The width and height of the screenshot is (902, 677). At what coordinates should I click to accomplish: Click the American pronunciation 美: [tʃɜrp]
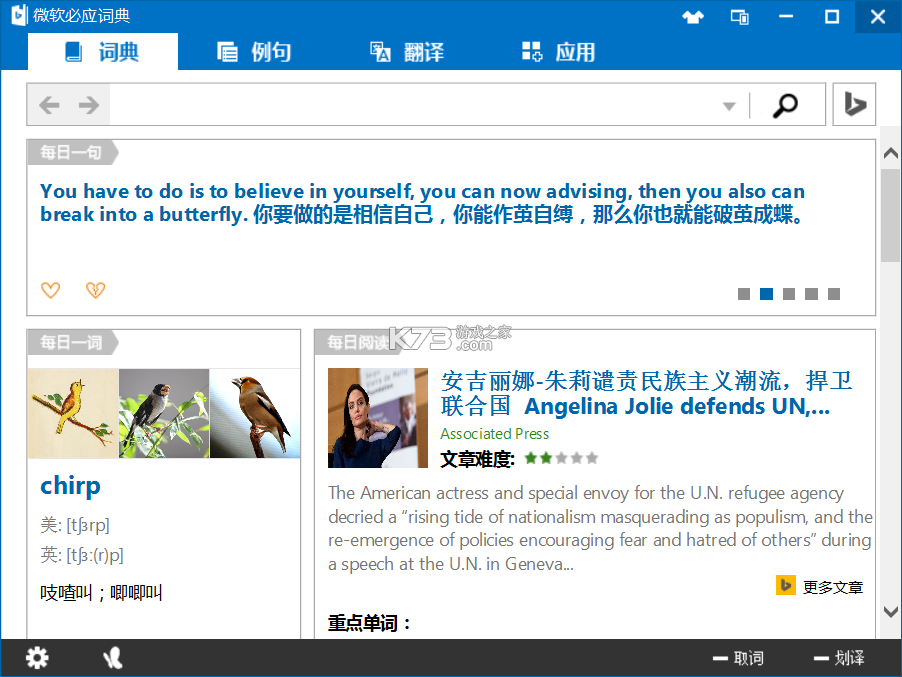tap(75, 525)
